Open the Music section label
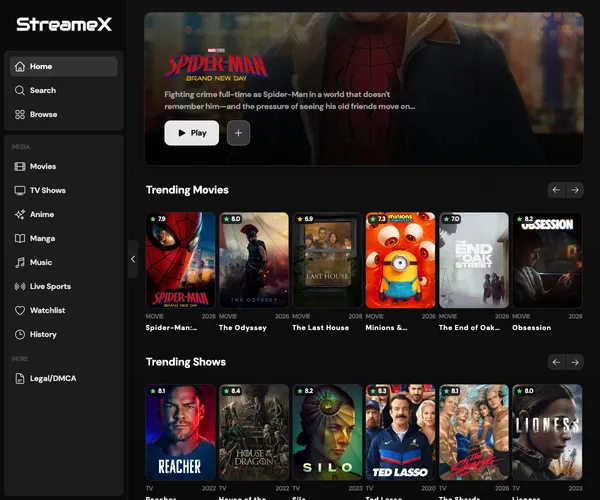Screen dimensions: 600x500 (41, 262)
